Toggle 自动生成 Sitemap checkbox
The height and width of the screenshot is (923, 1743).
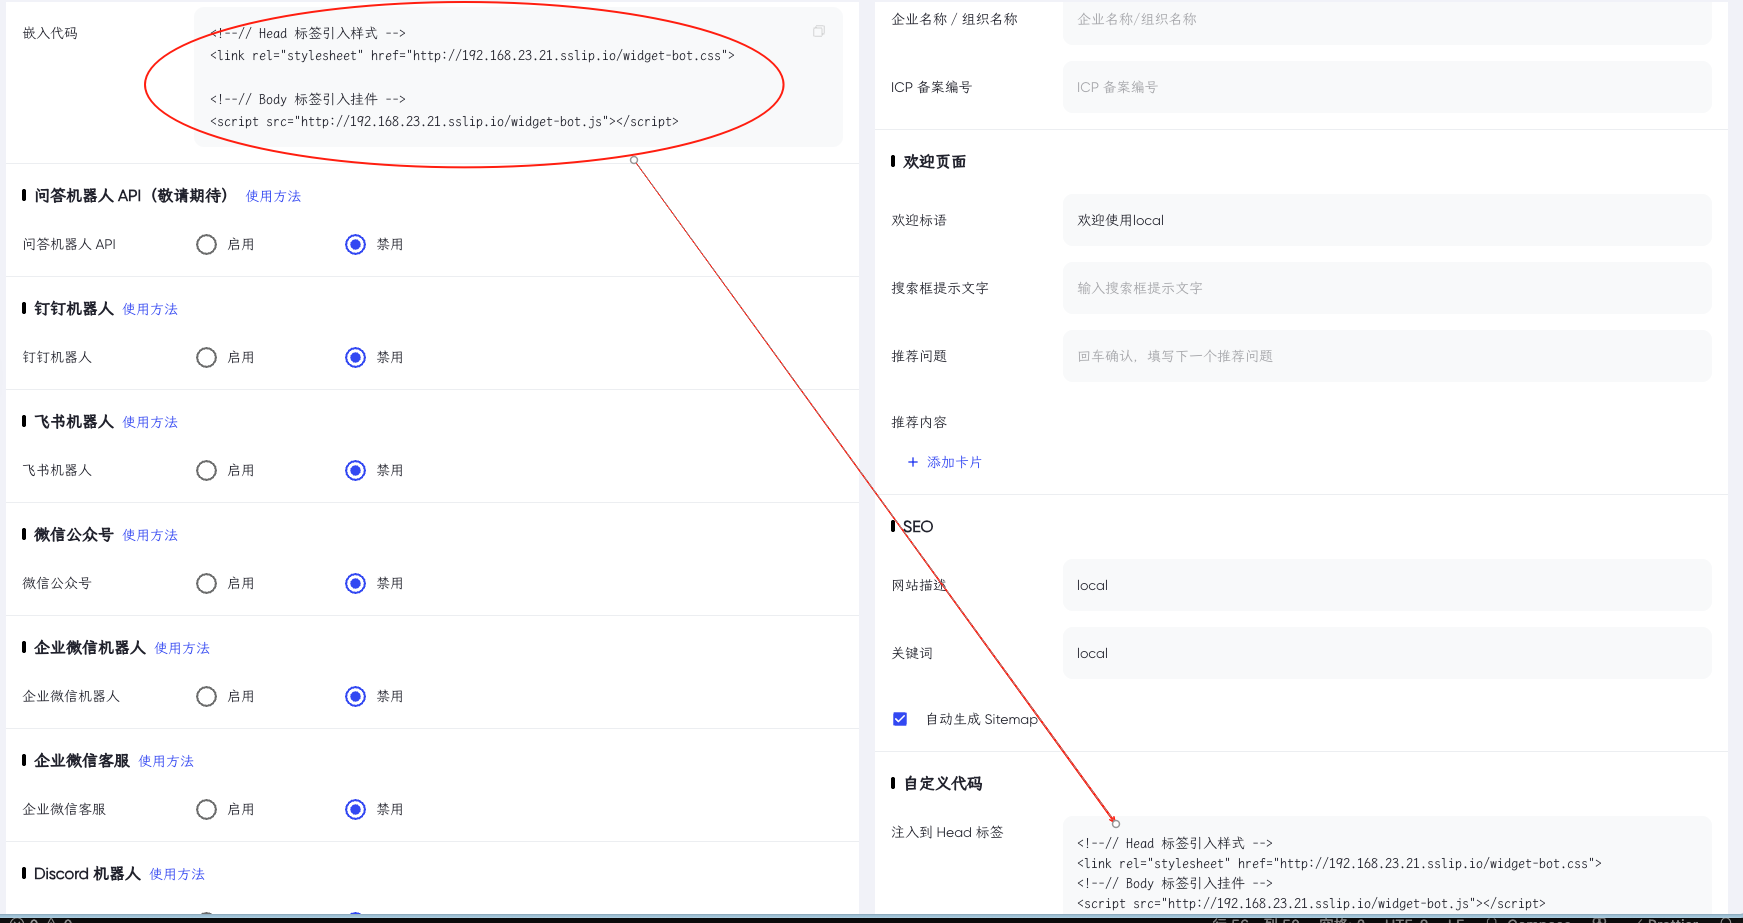900,719
